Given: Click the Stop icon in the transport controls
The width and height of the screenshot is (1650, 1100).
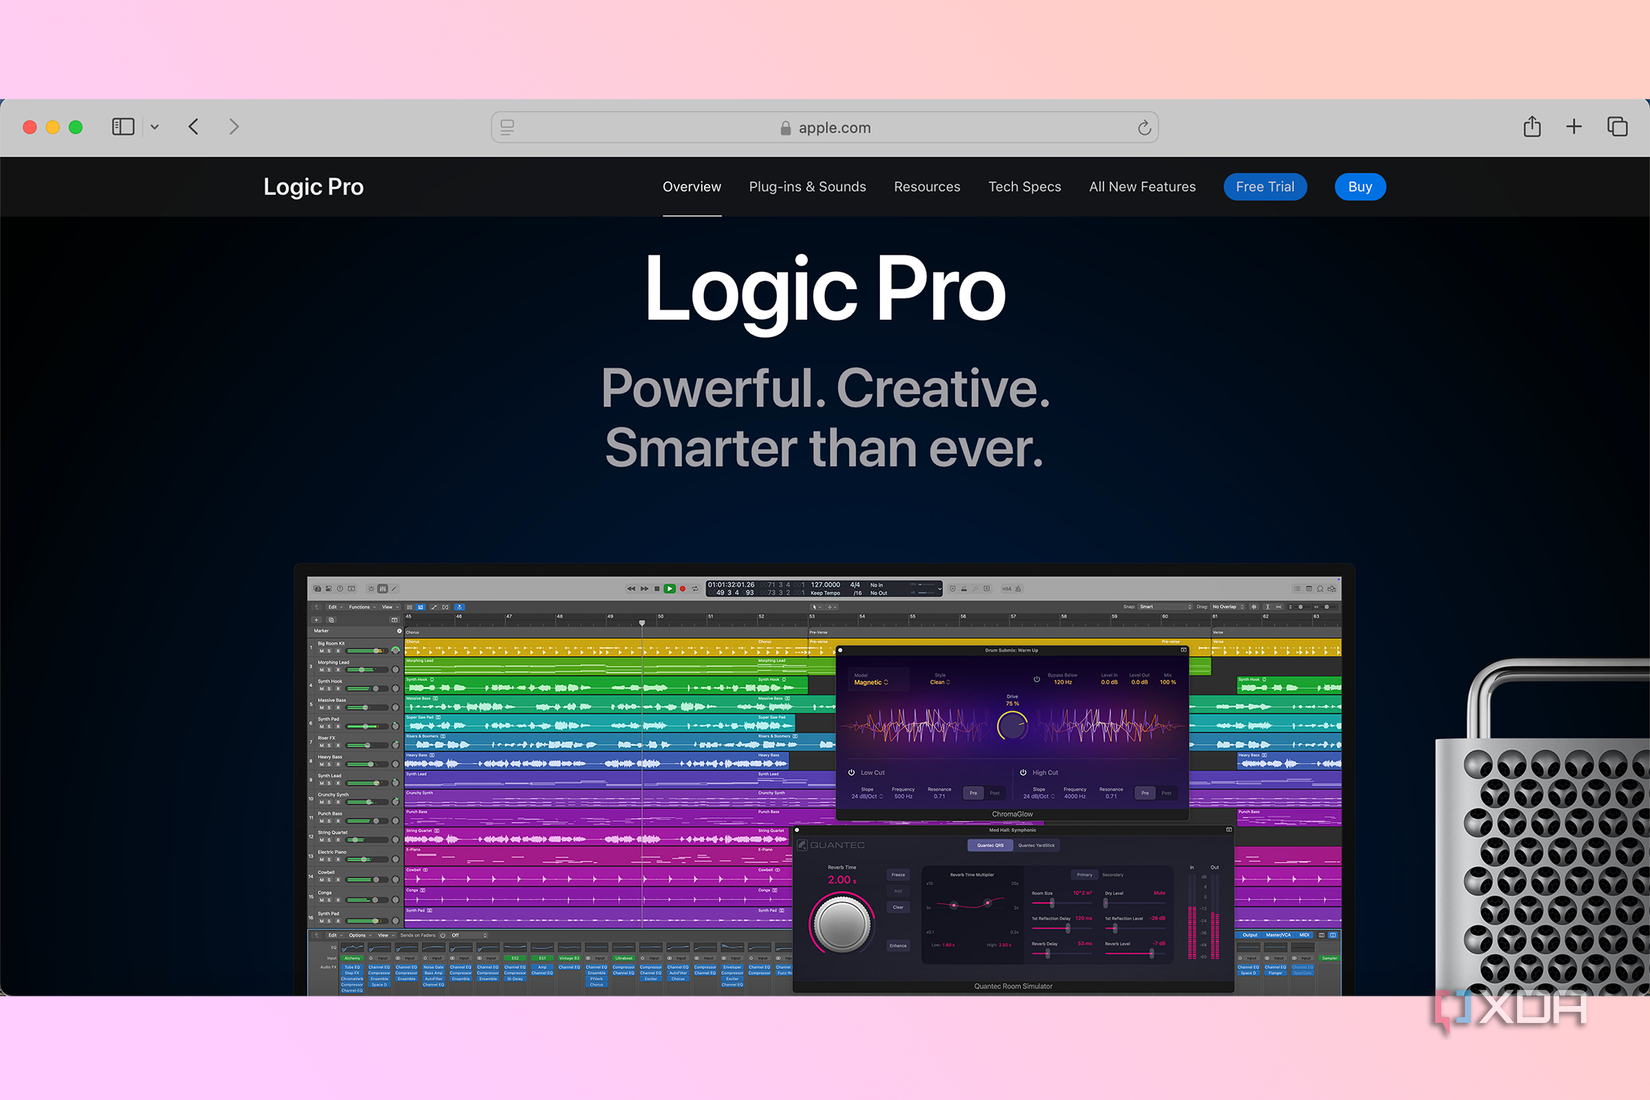Looking at the screenshot, I should click(656, 588).
